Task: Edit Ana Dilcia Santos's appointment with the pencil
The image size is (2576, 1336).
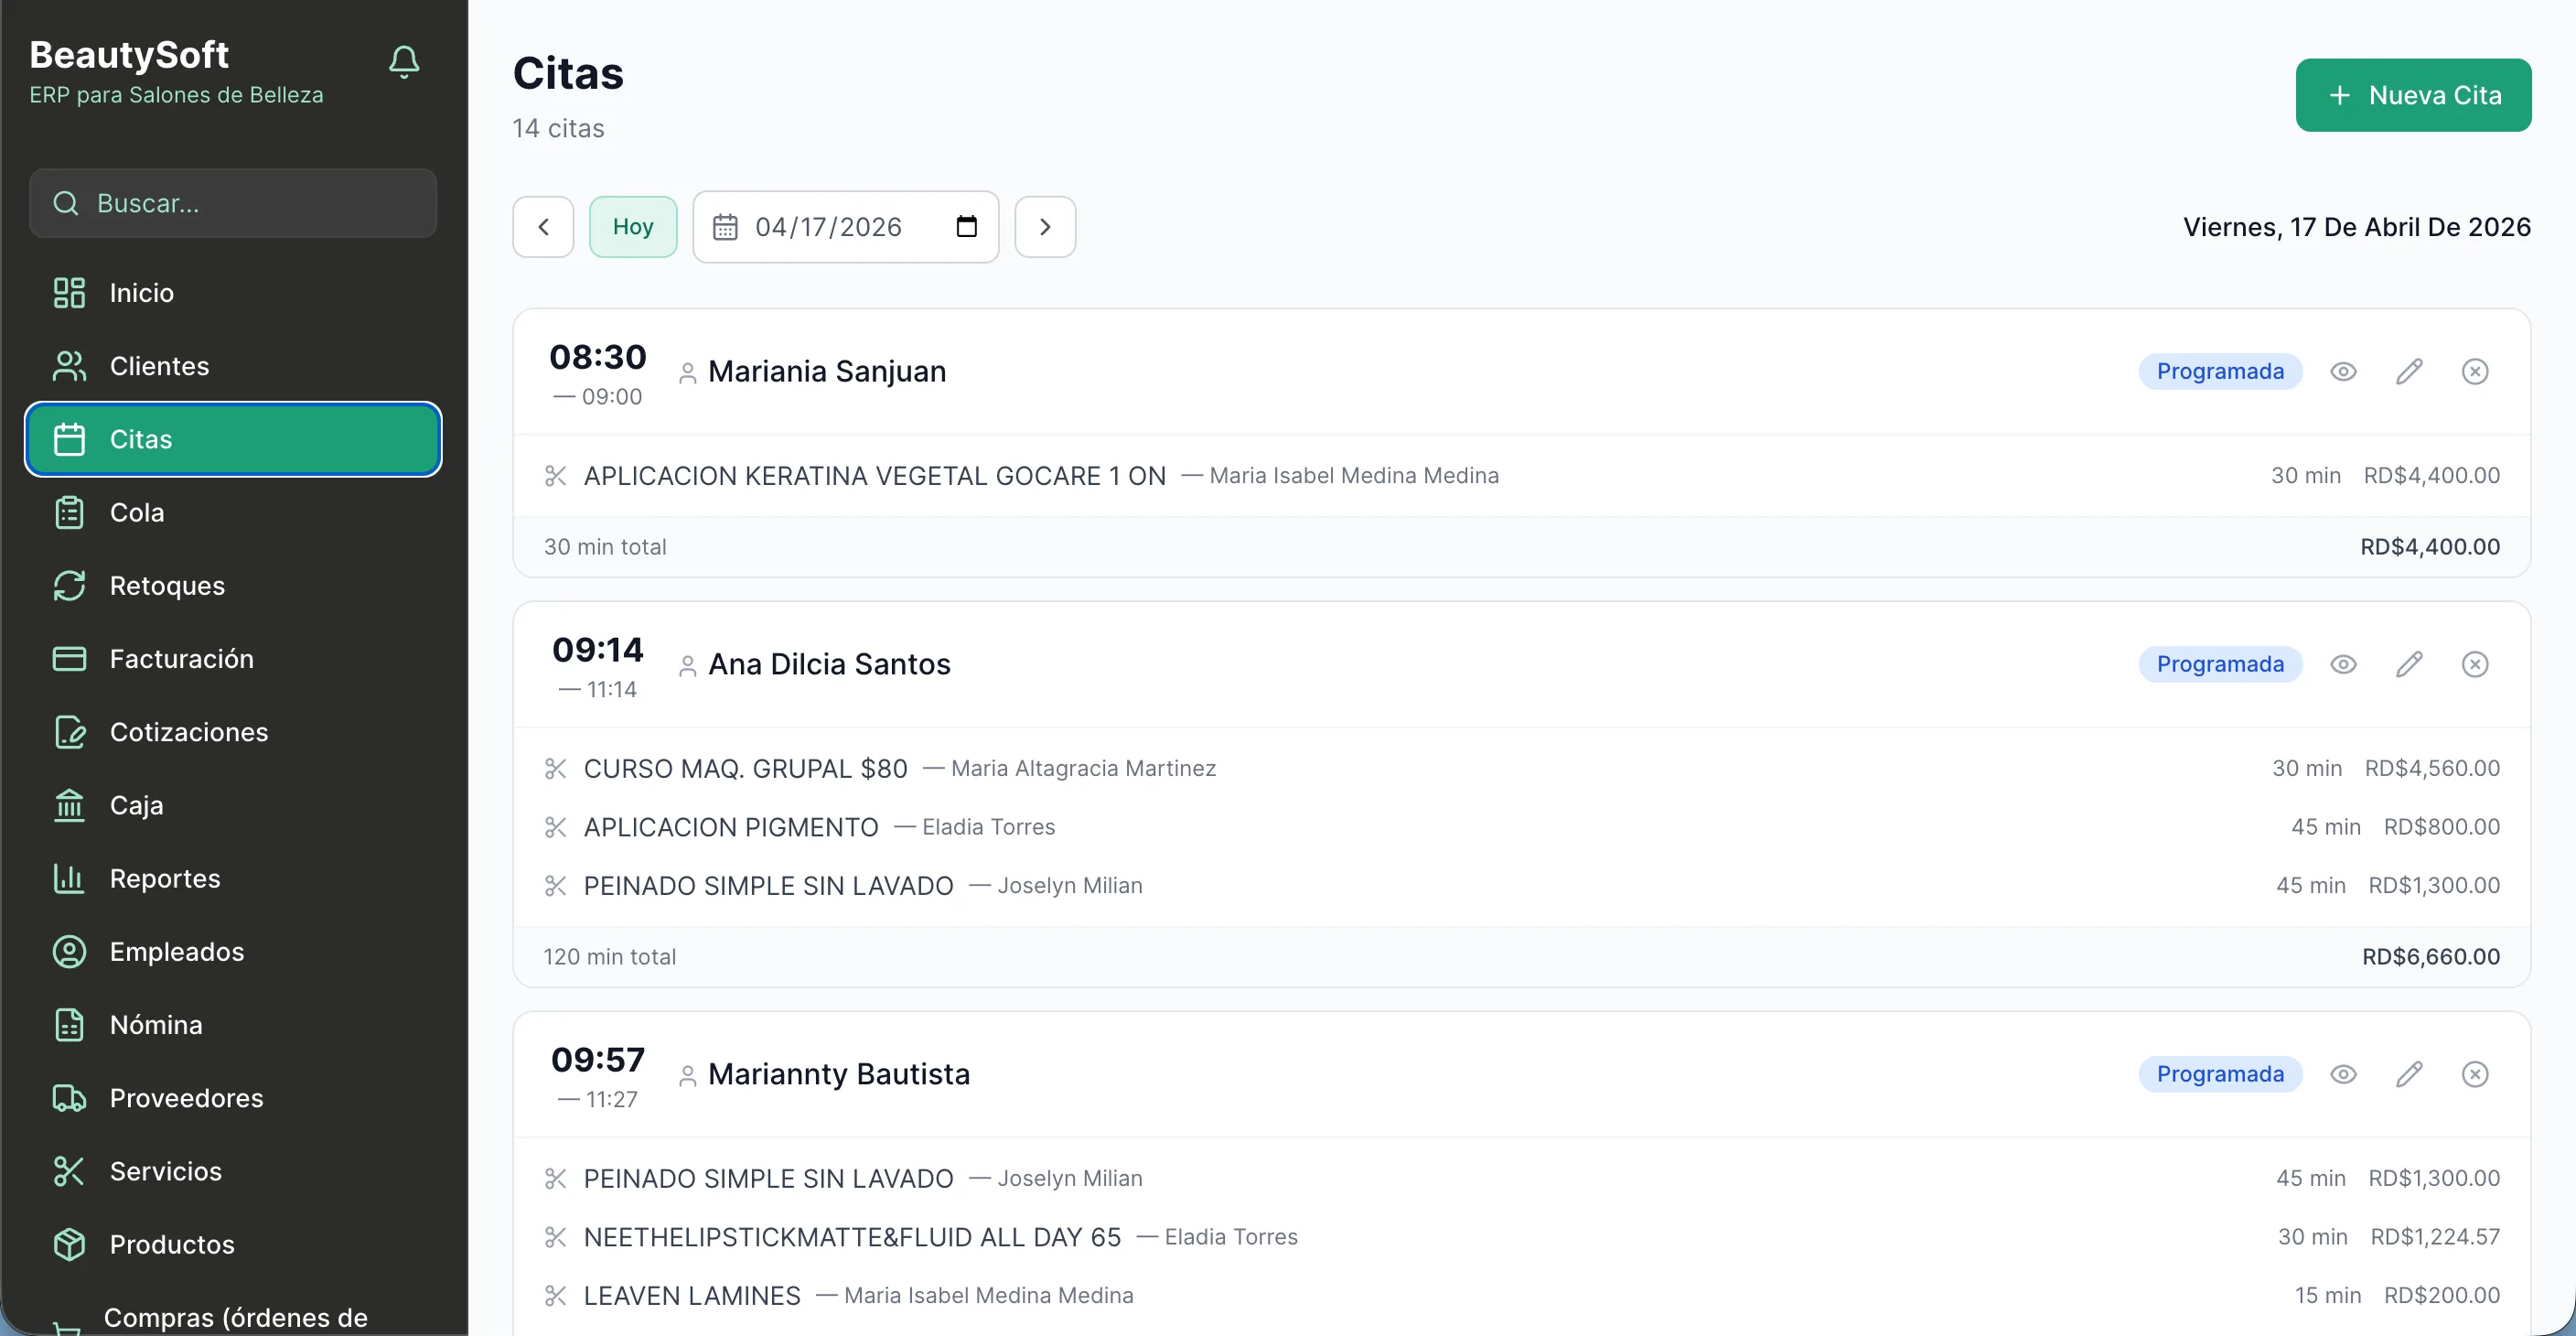Action: point(2410,663)
